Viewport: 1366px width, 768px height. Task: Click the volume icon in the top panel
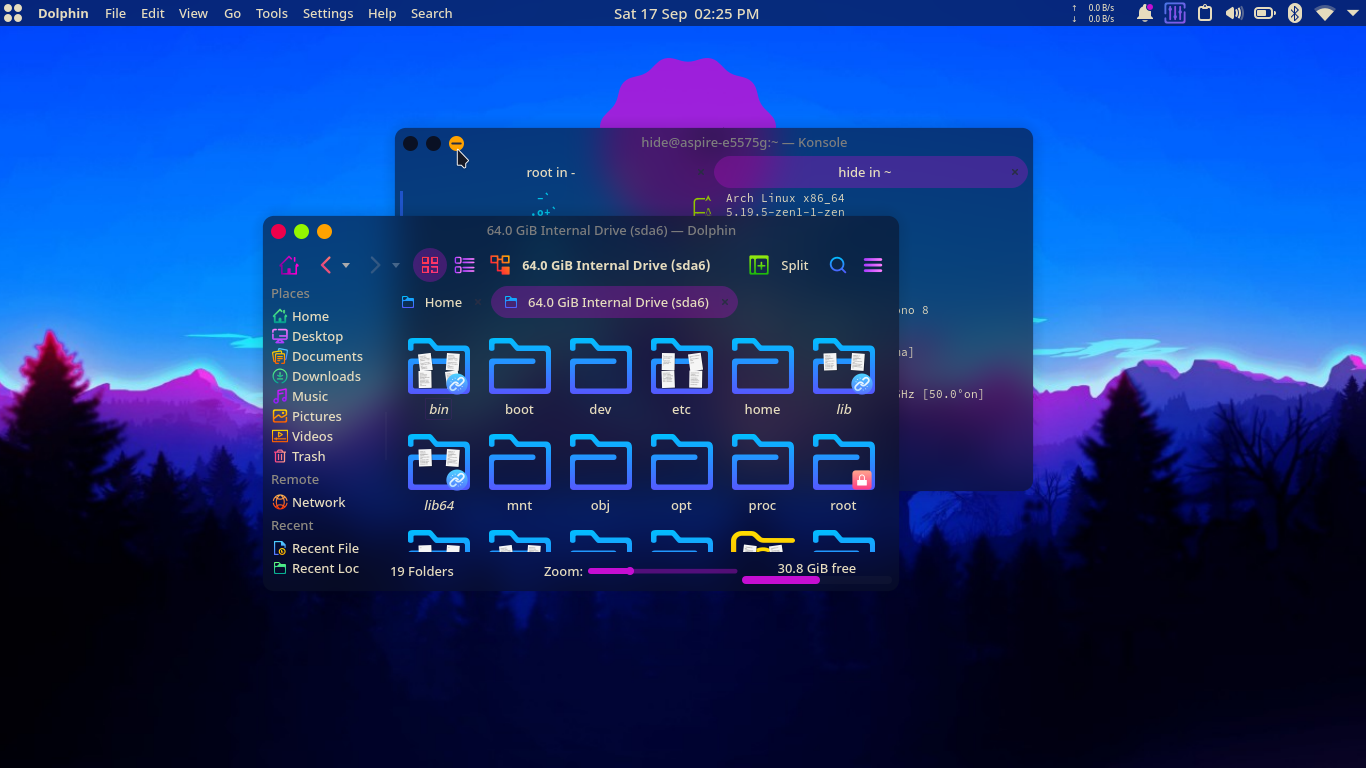click(x=1233, y=13)
